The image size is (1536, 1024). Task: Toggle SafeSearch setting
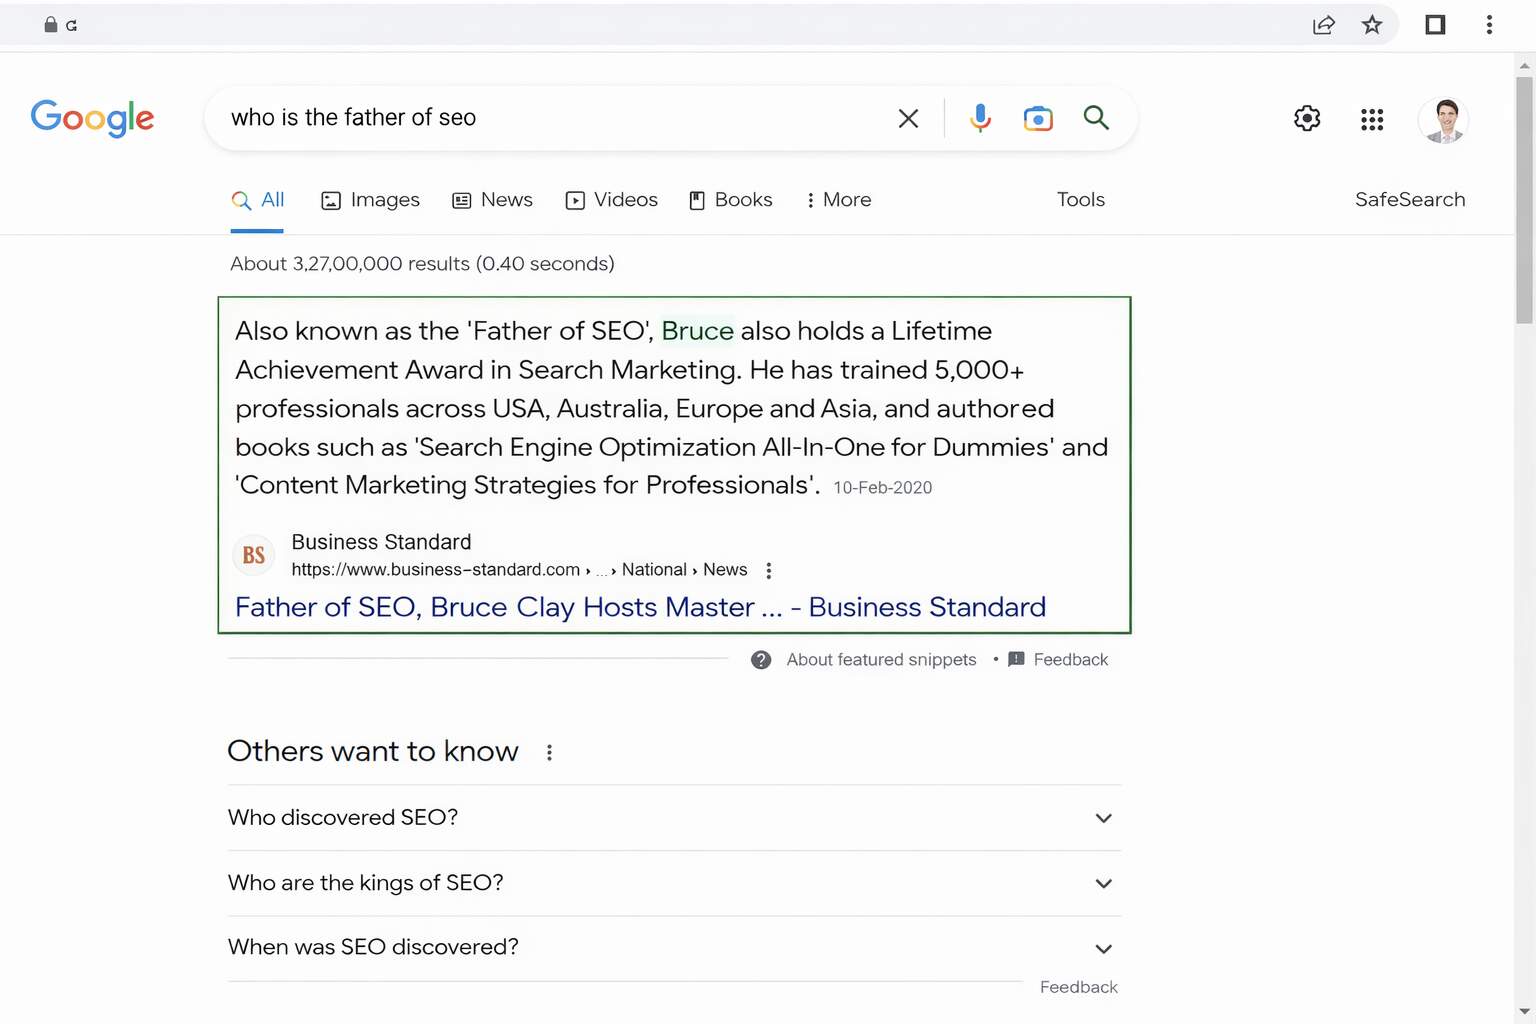tap(1410, 200)
